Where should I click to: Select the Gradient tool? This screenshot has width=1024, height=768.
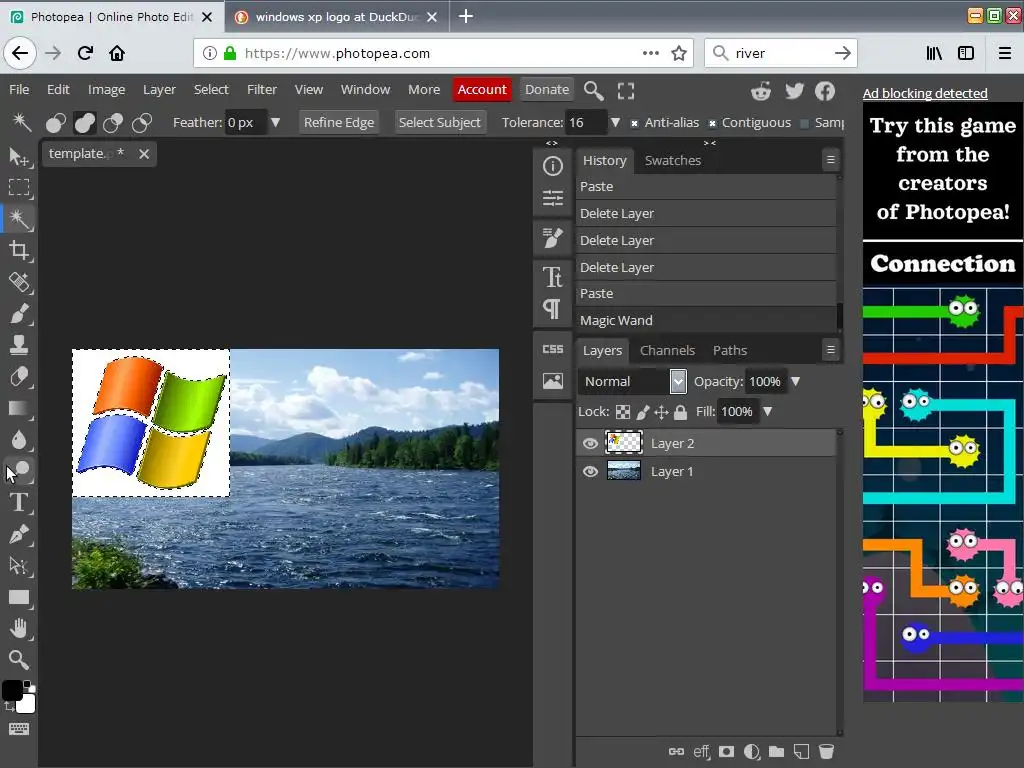[18, 408]
